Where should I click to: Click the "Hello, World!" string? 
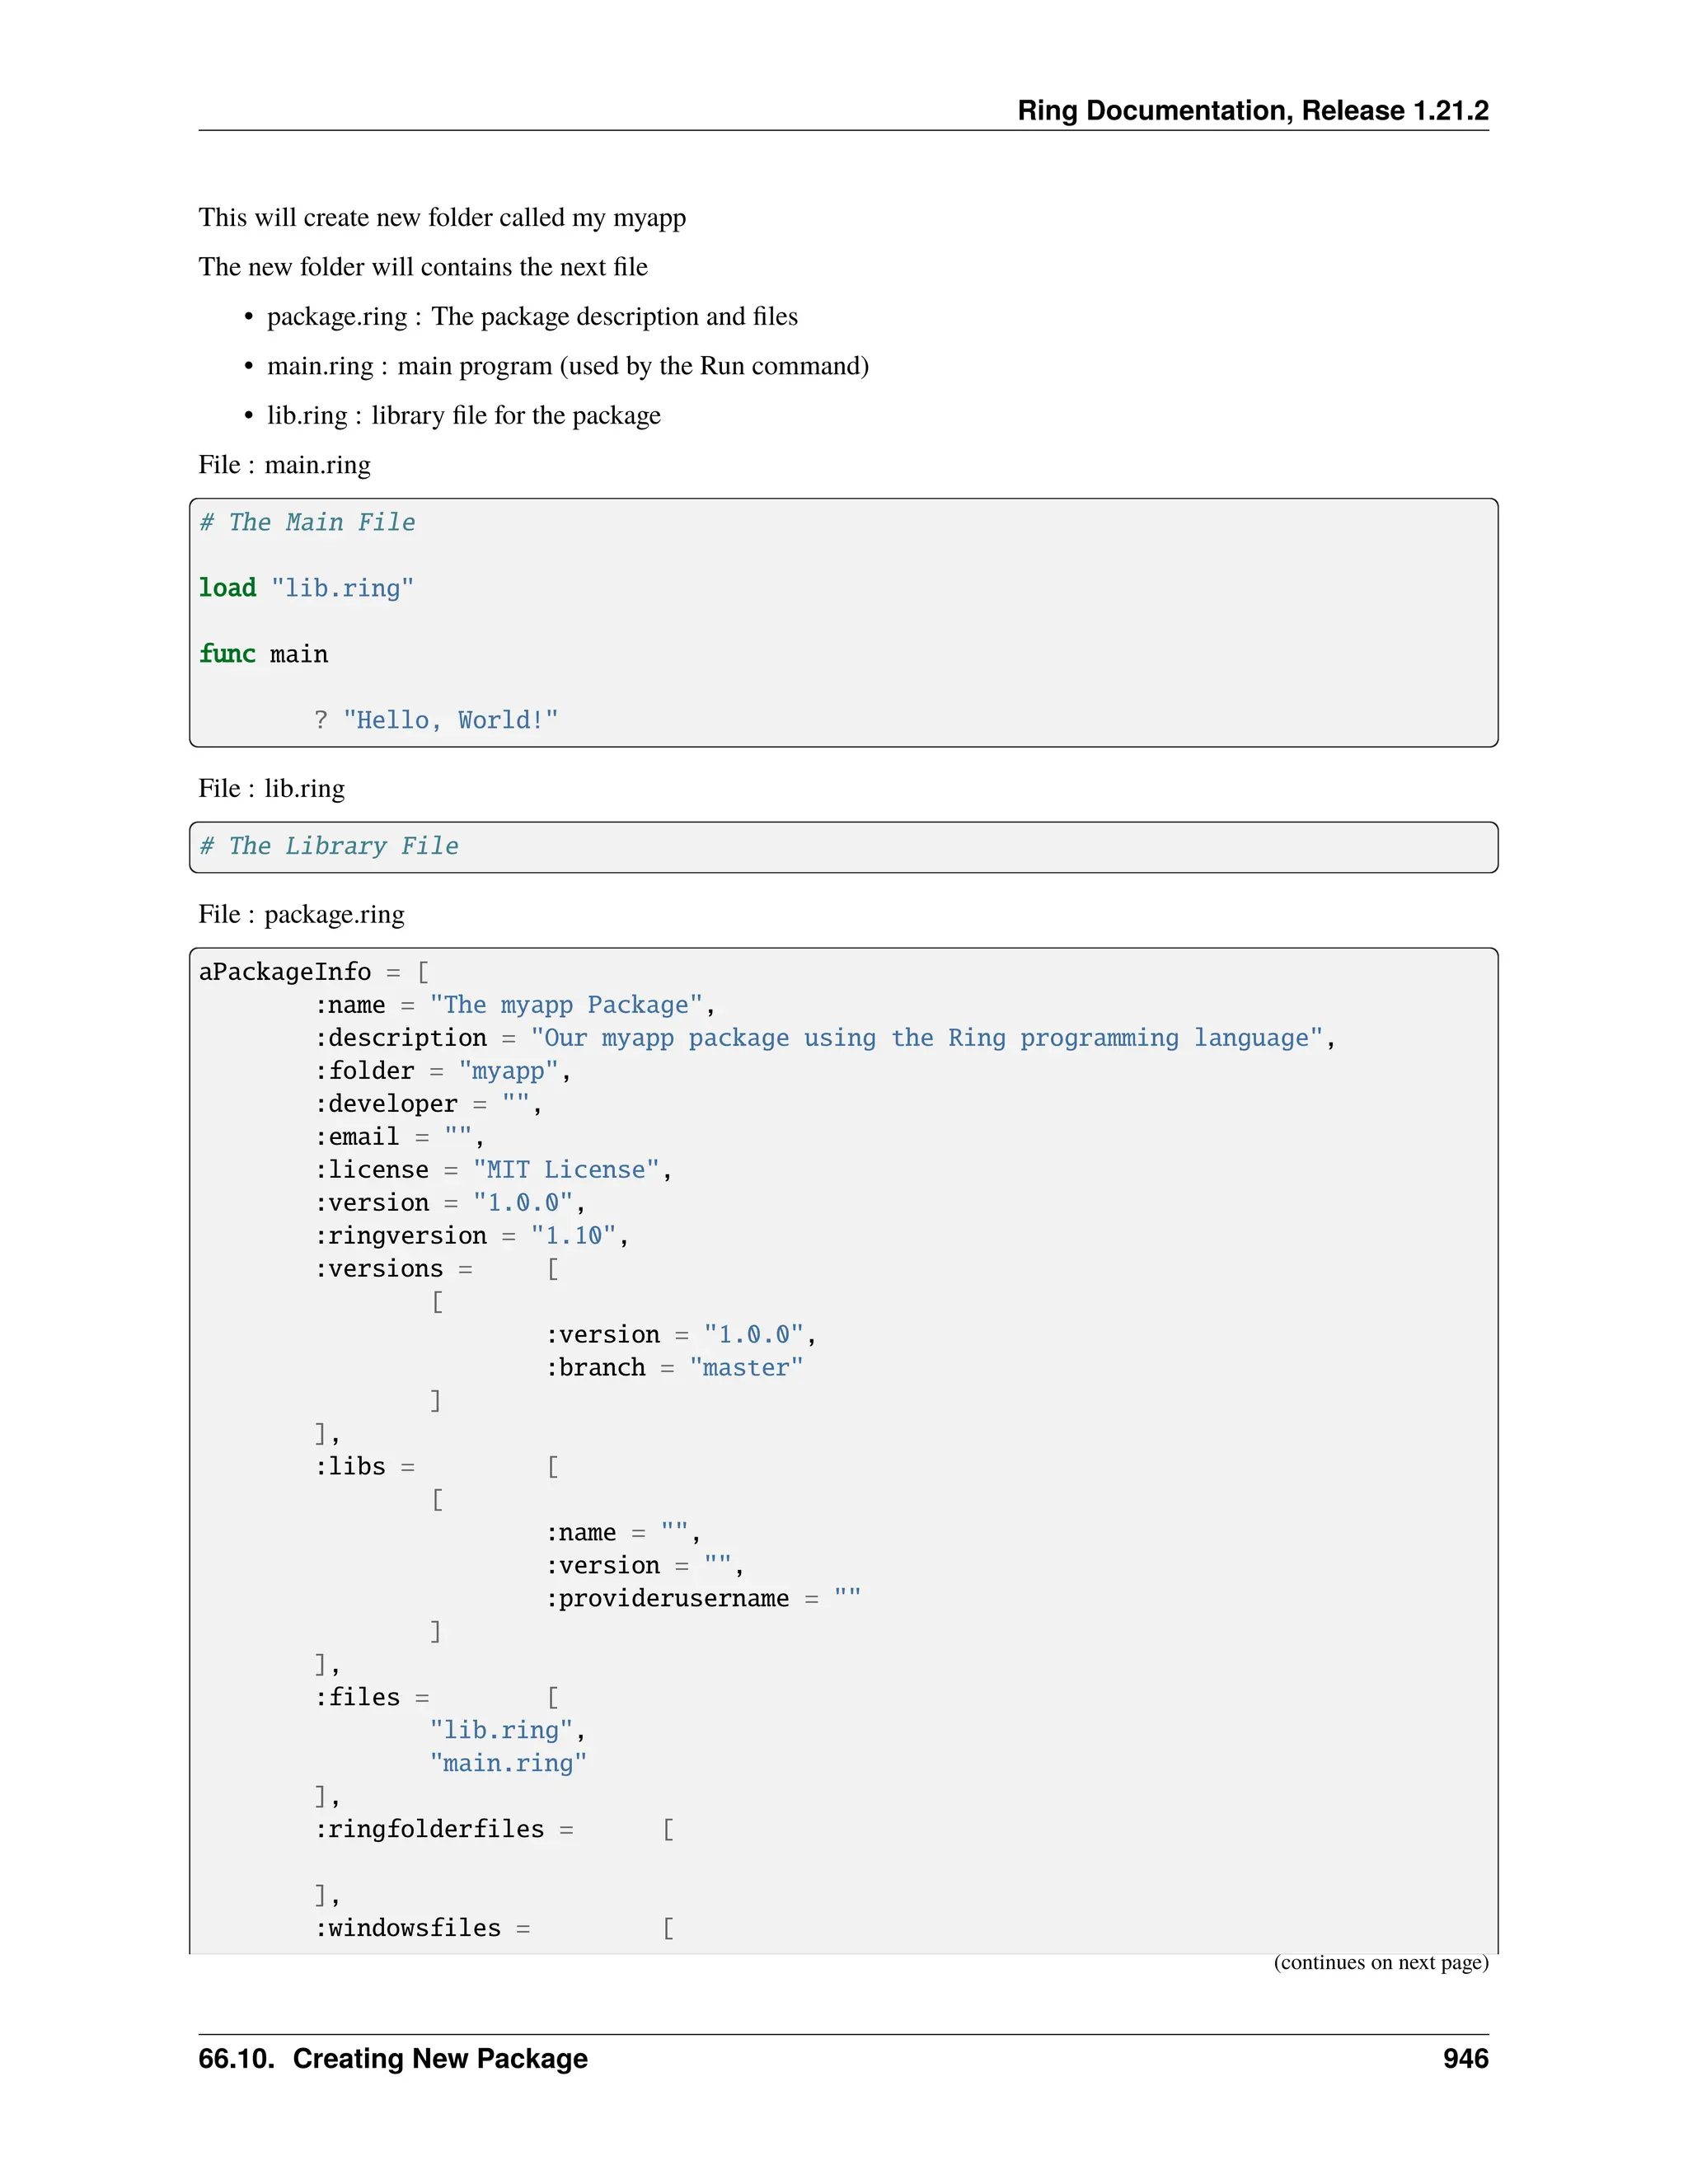450,720
